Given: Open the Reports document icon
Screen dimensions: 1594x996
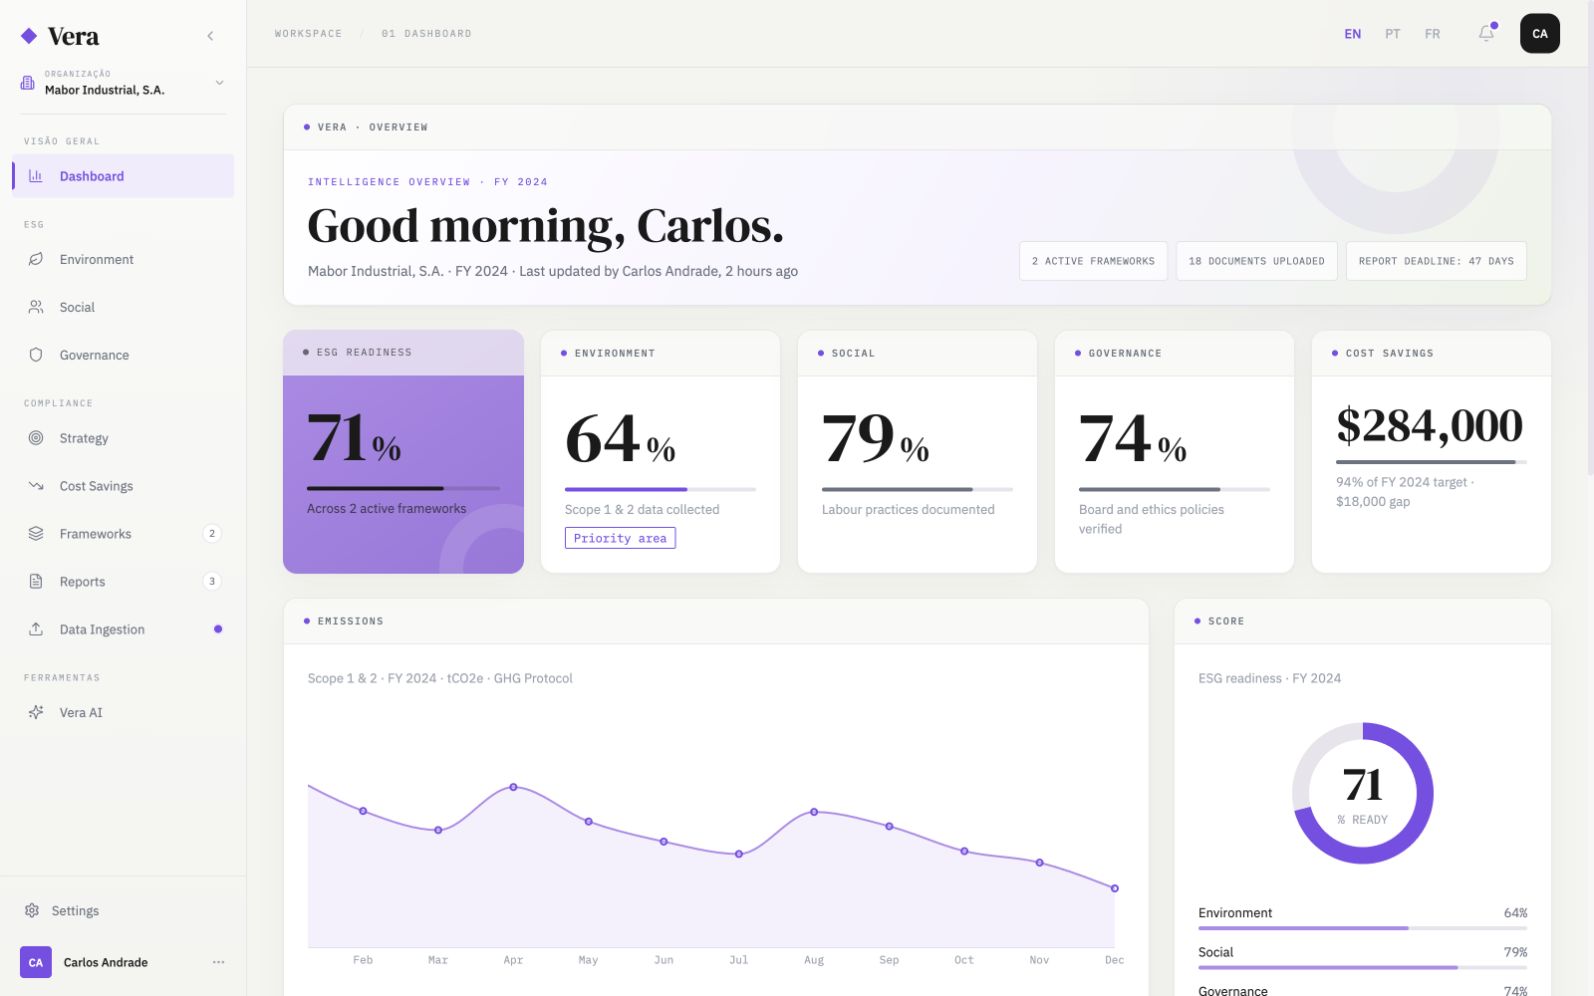Looking at the screenshot, I should tap(36, 582).
